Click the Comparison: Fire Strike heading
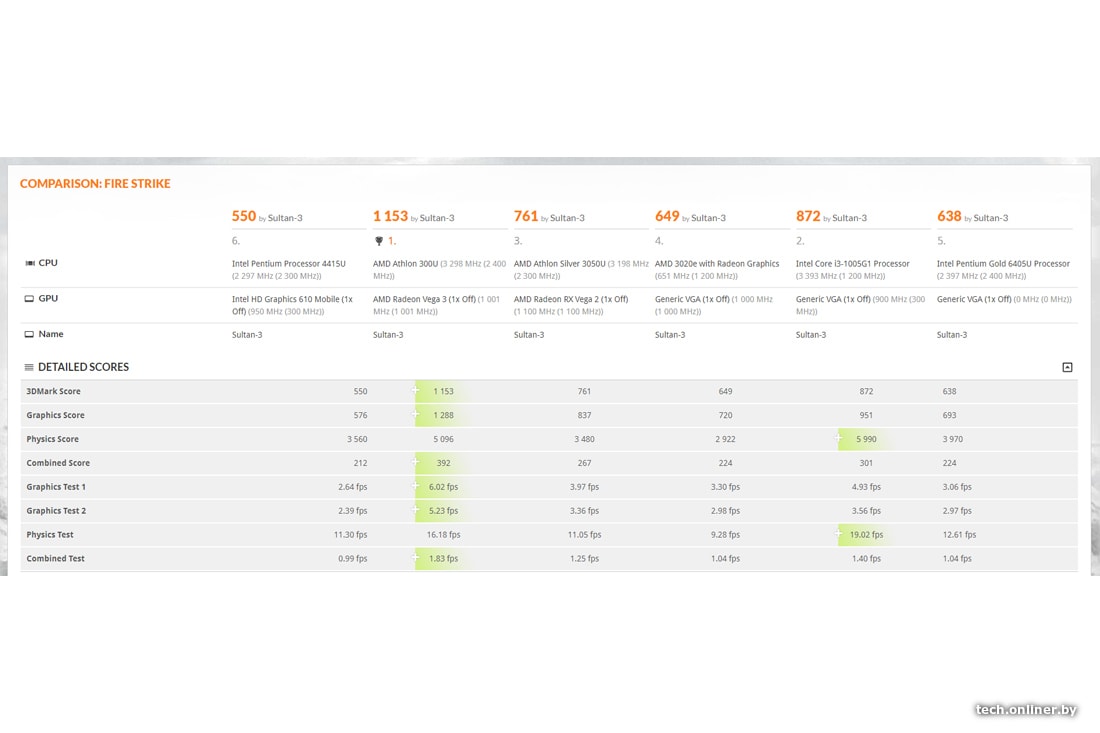This screenshot has width=1100, height=733. point(95,184)
